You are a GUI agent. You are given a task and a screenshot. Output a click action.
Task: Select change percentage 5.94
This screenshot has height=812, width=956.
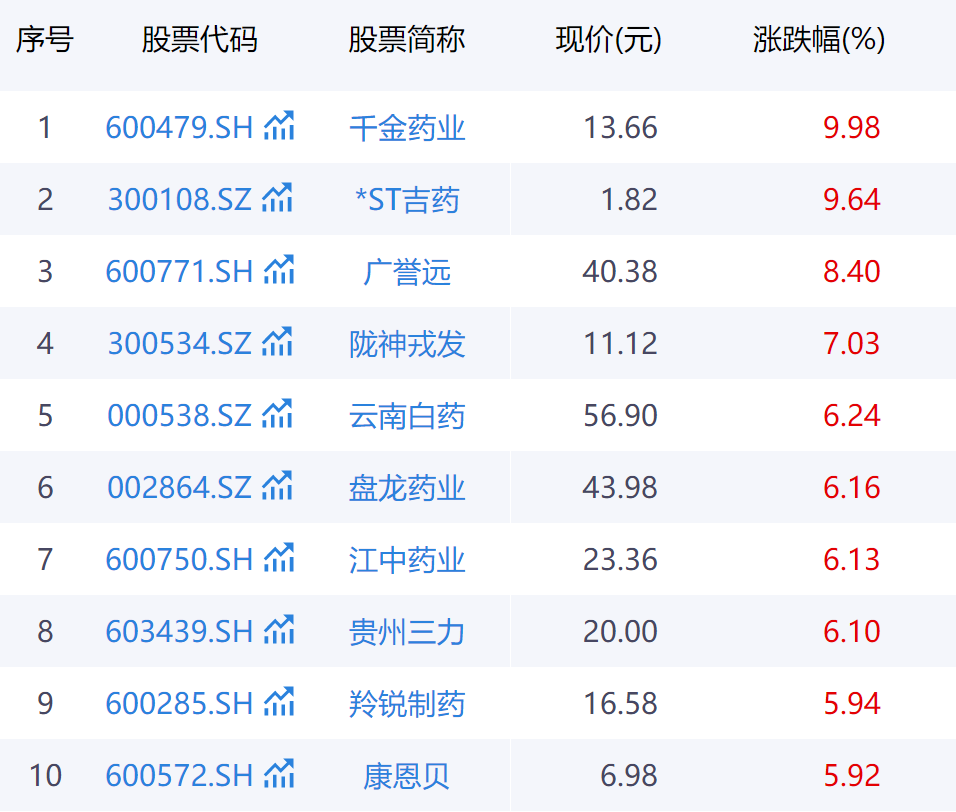click(x=852, y=703)
